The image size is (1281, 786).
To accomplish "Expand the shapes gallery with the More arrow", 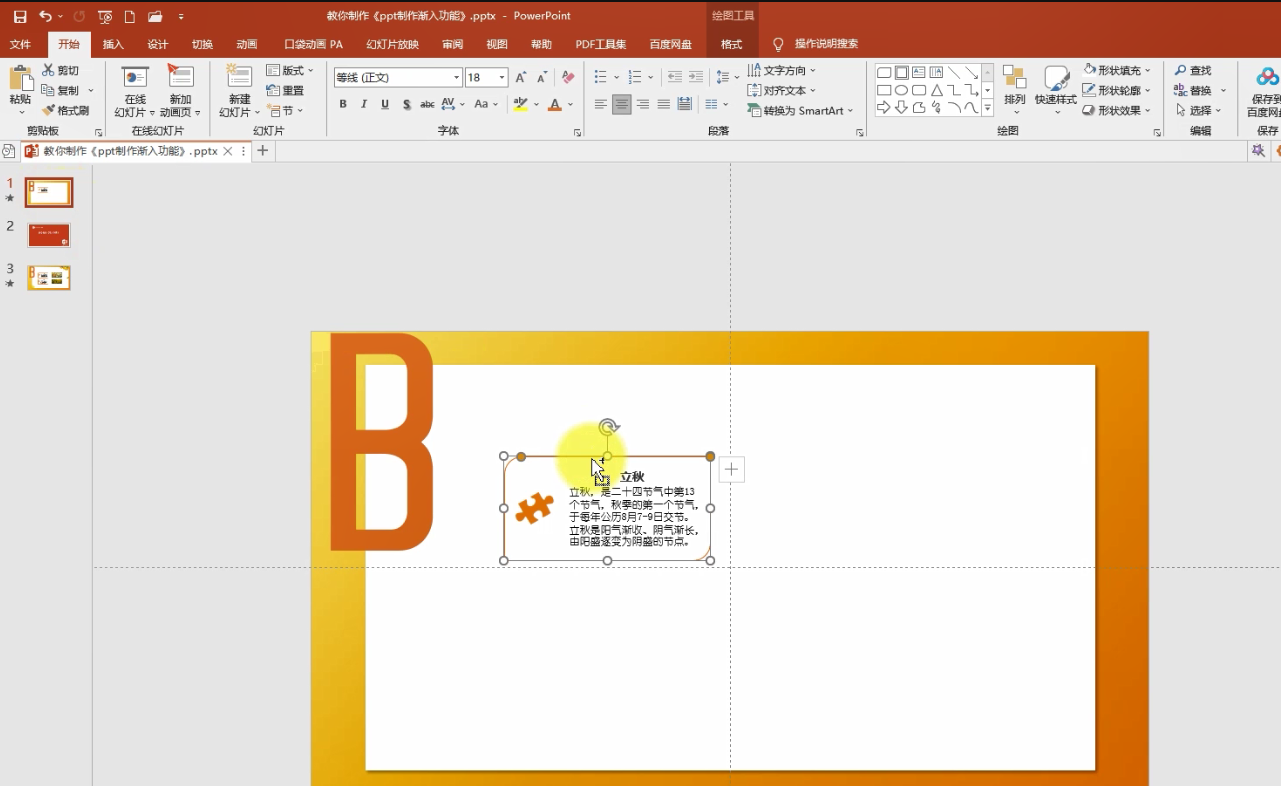I will pos(988,109).
